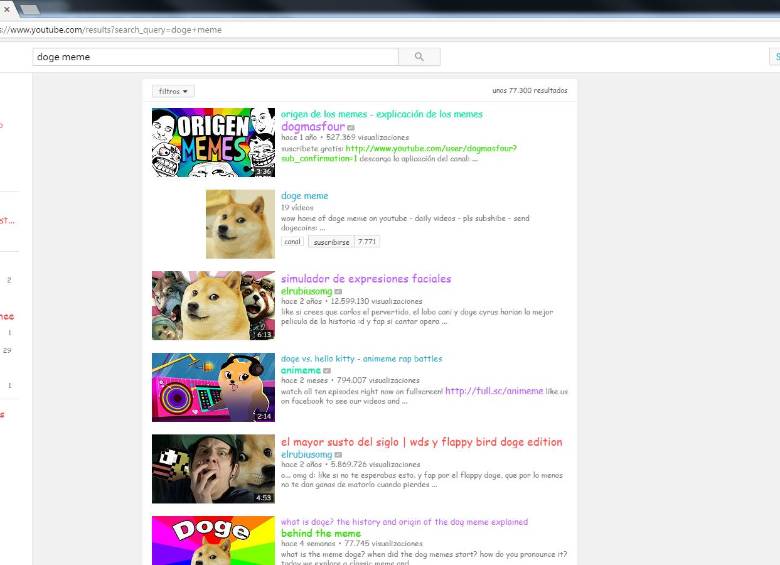Click the 12.599.130 visualizaciones text
The width and height of the screenshot is (780, 565).
pyautogui.click(x=377, y=301)
